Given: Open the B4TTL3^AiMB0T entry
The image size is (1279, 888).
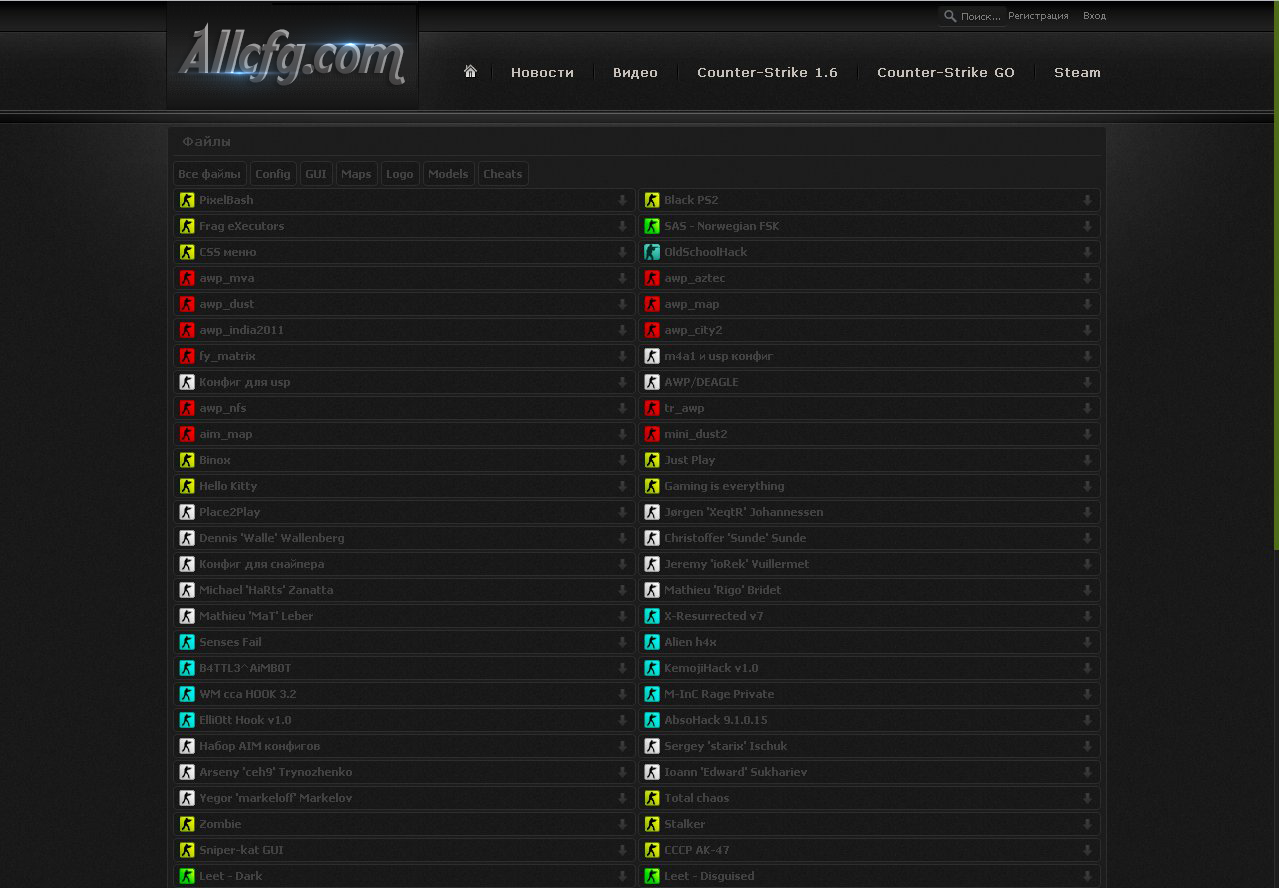Looking at the screenshot, I should 403,668.
